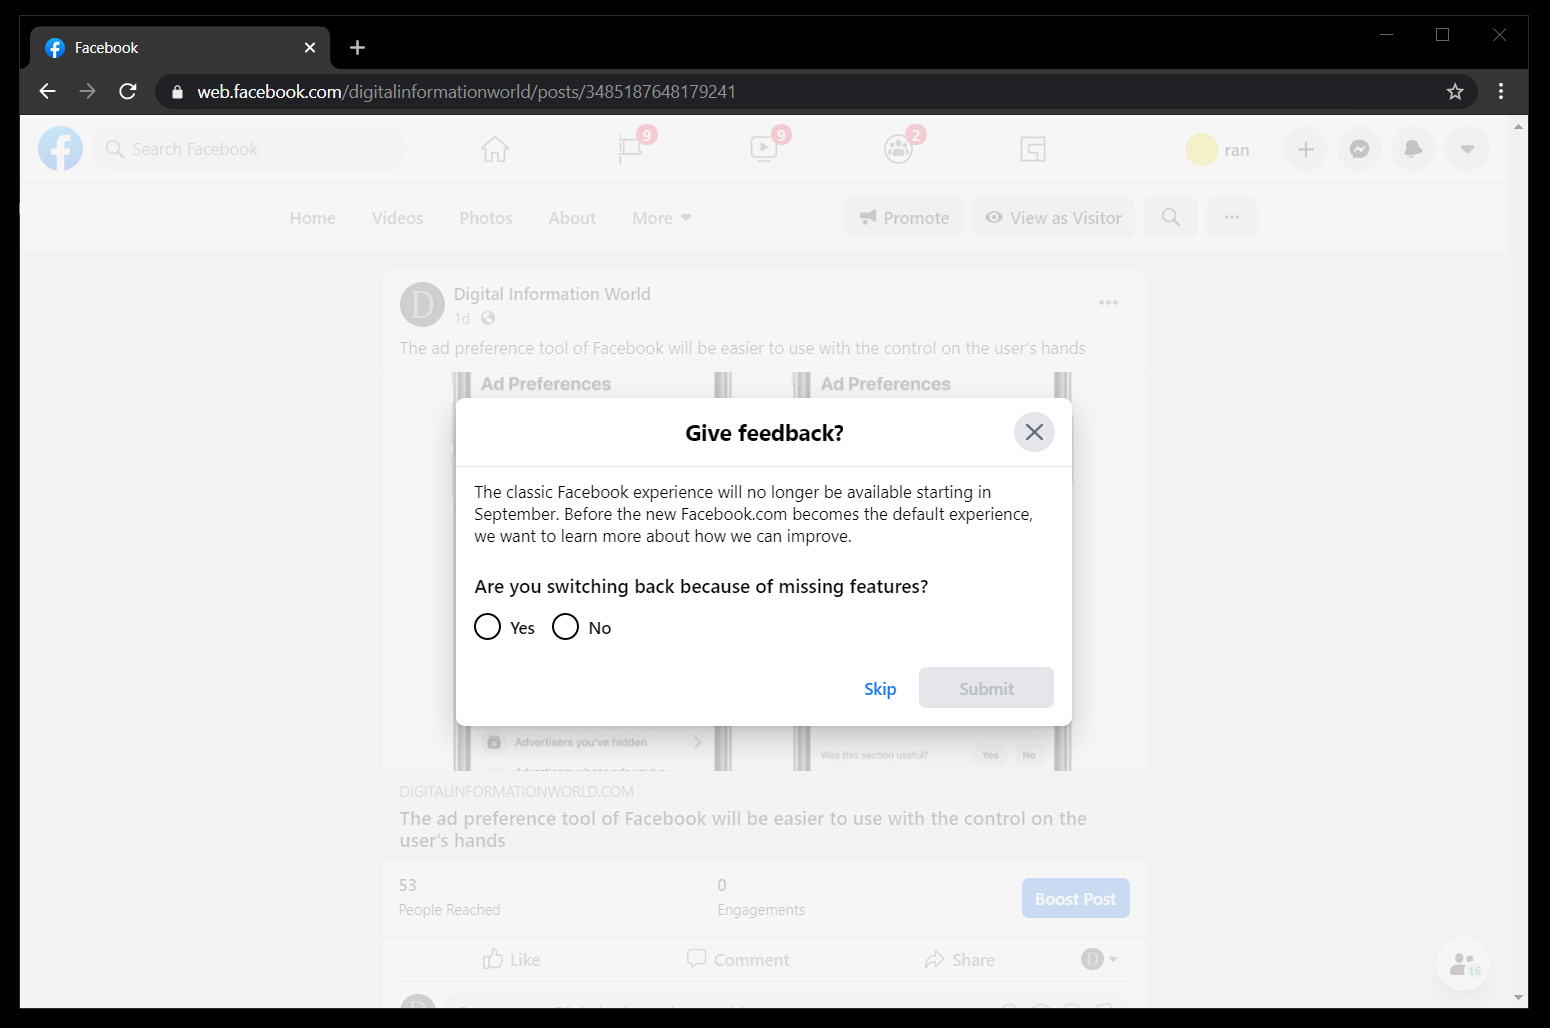Open the Pages flag icon
Screen dimensions: 1550x1028
pos(630,149)
